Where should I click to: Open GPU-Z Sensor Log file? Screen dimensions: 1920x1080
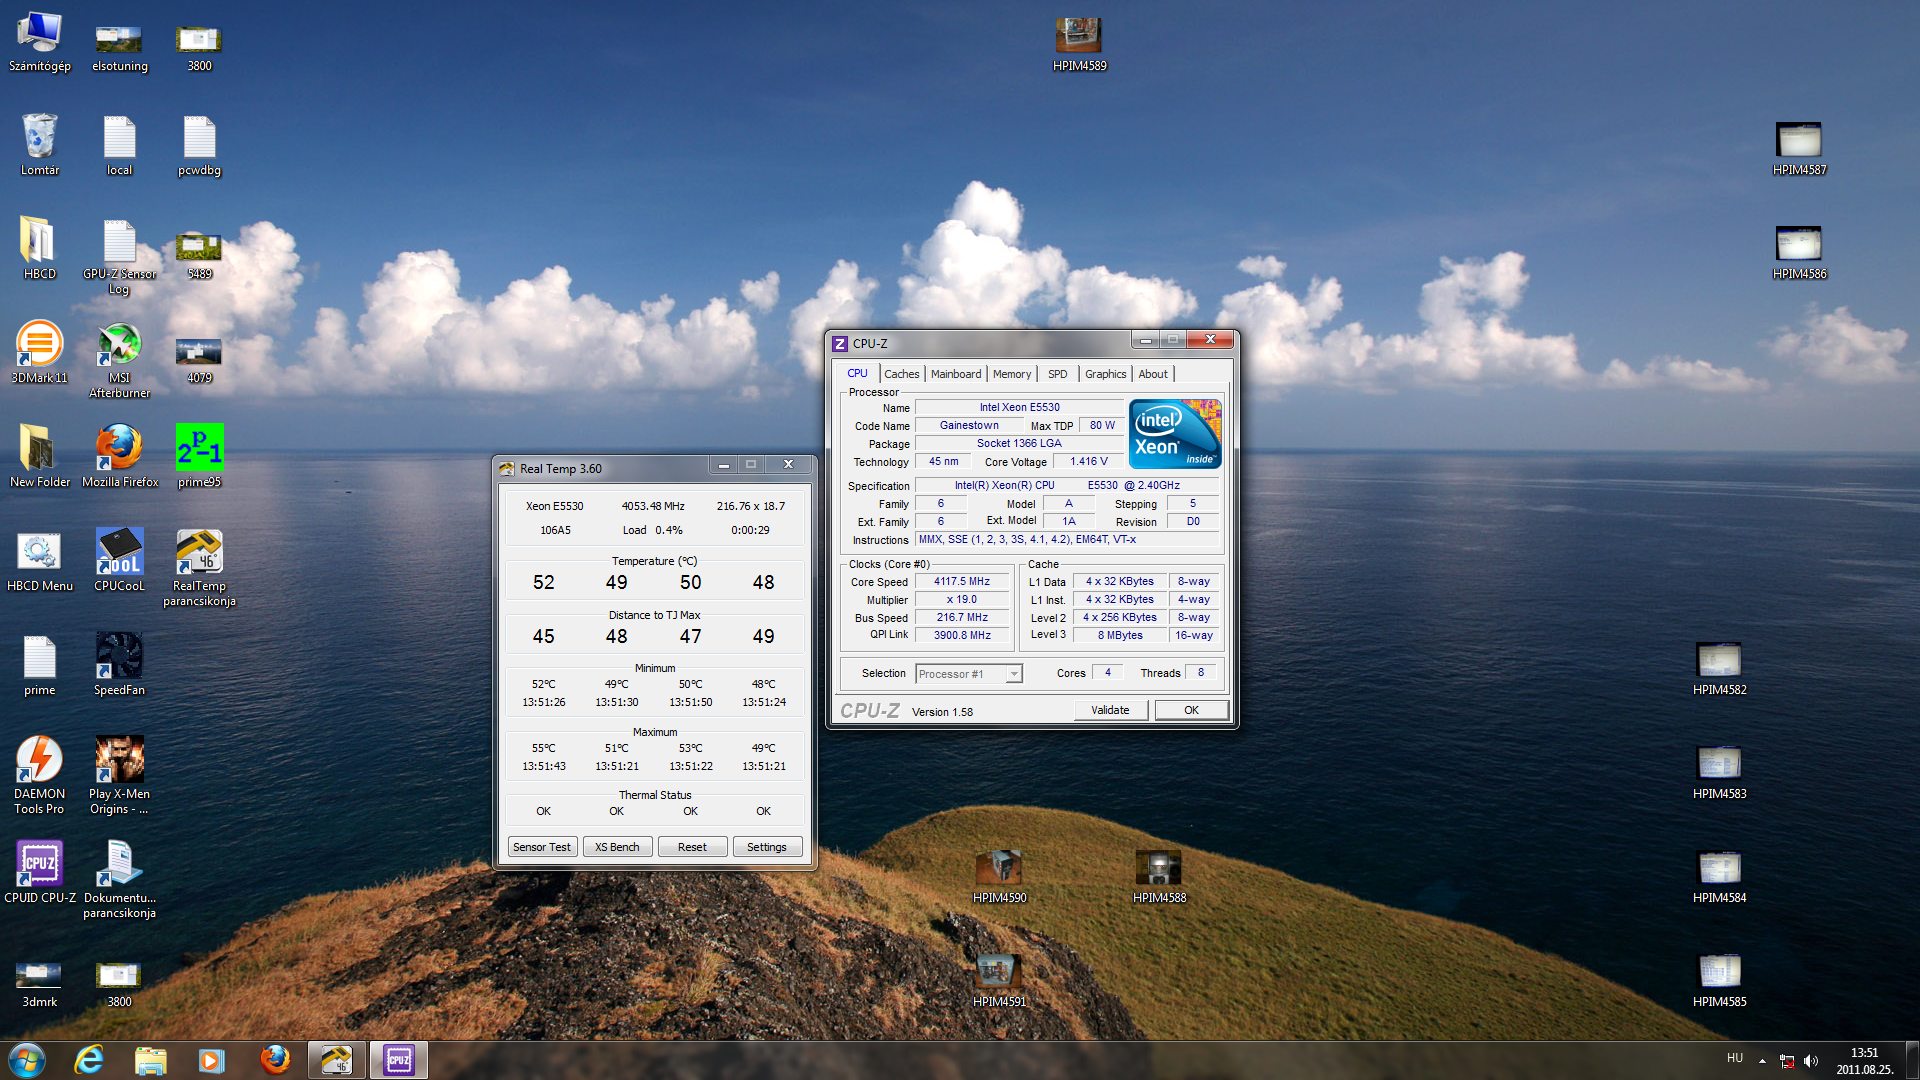[x=119, y=256]
